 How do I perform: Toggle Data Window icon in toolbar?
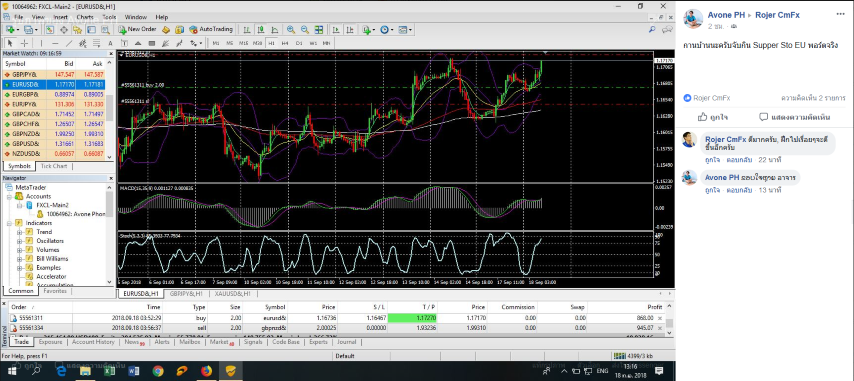coord(64,29)
